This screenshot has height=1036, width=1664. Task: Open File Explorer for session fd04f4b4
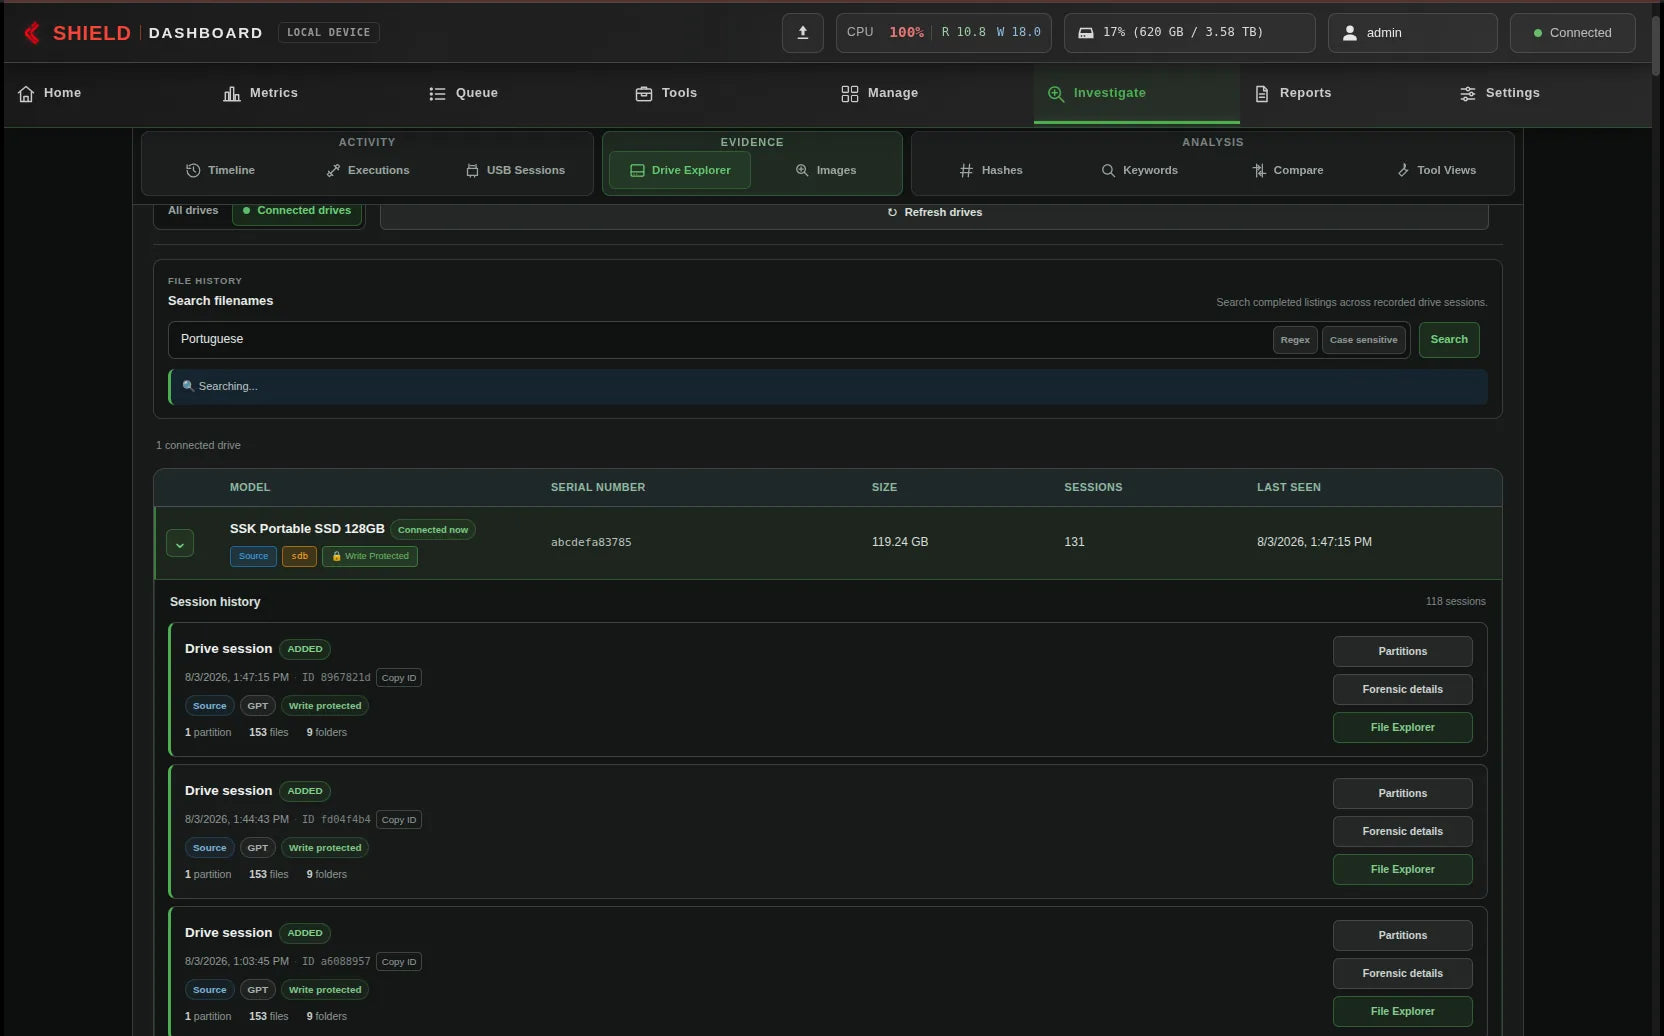tap(1402, 870)
